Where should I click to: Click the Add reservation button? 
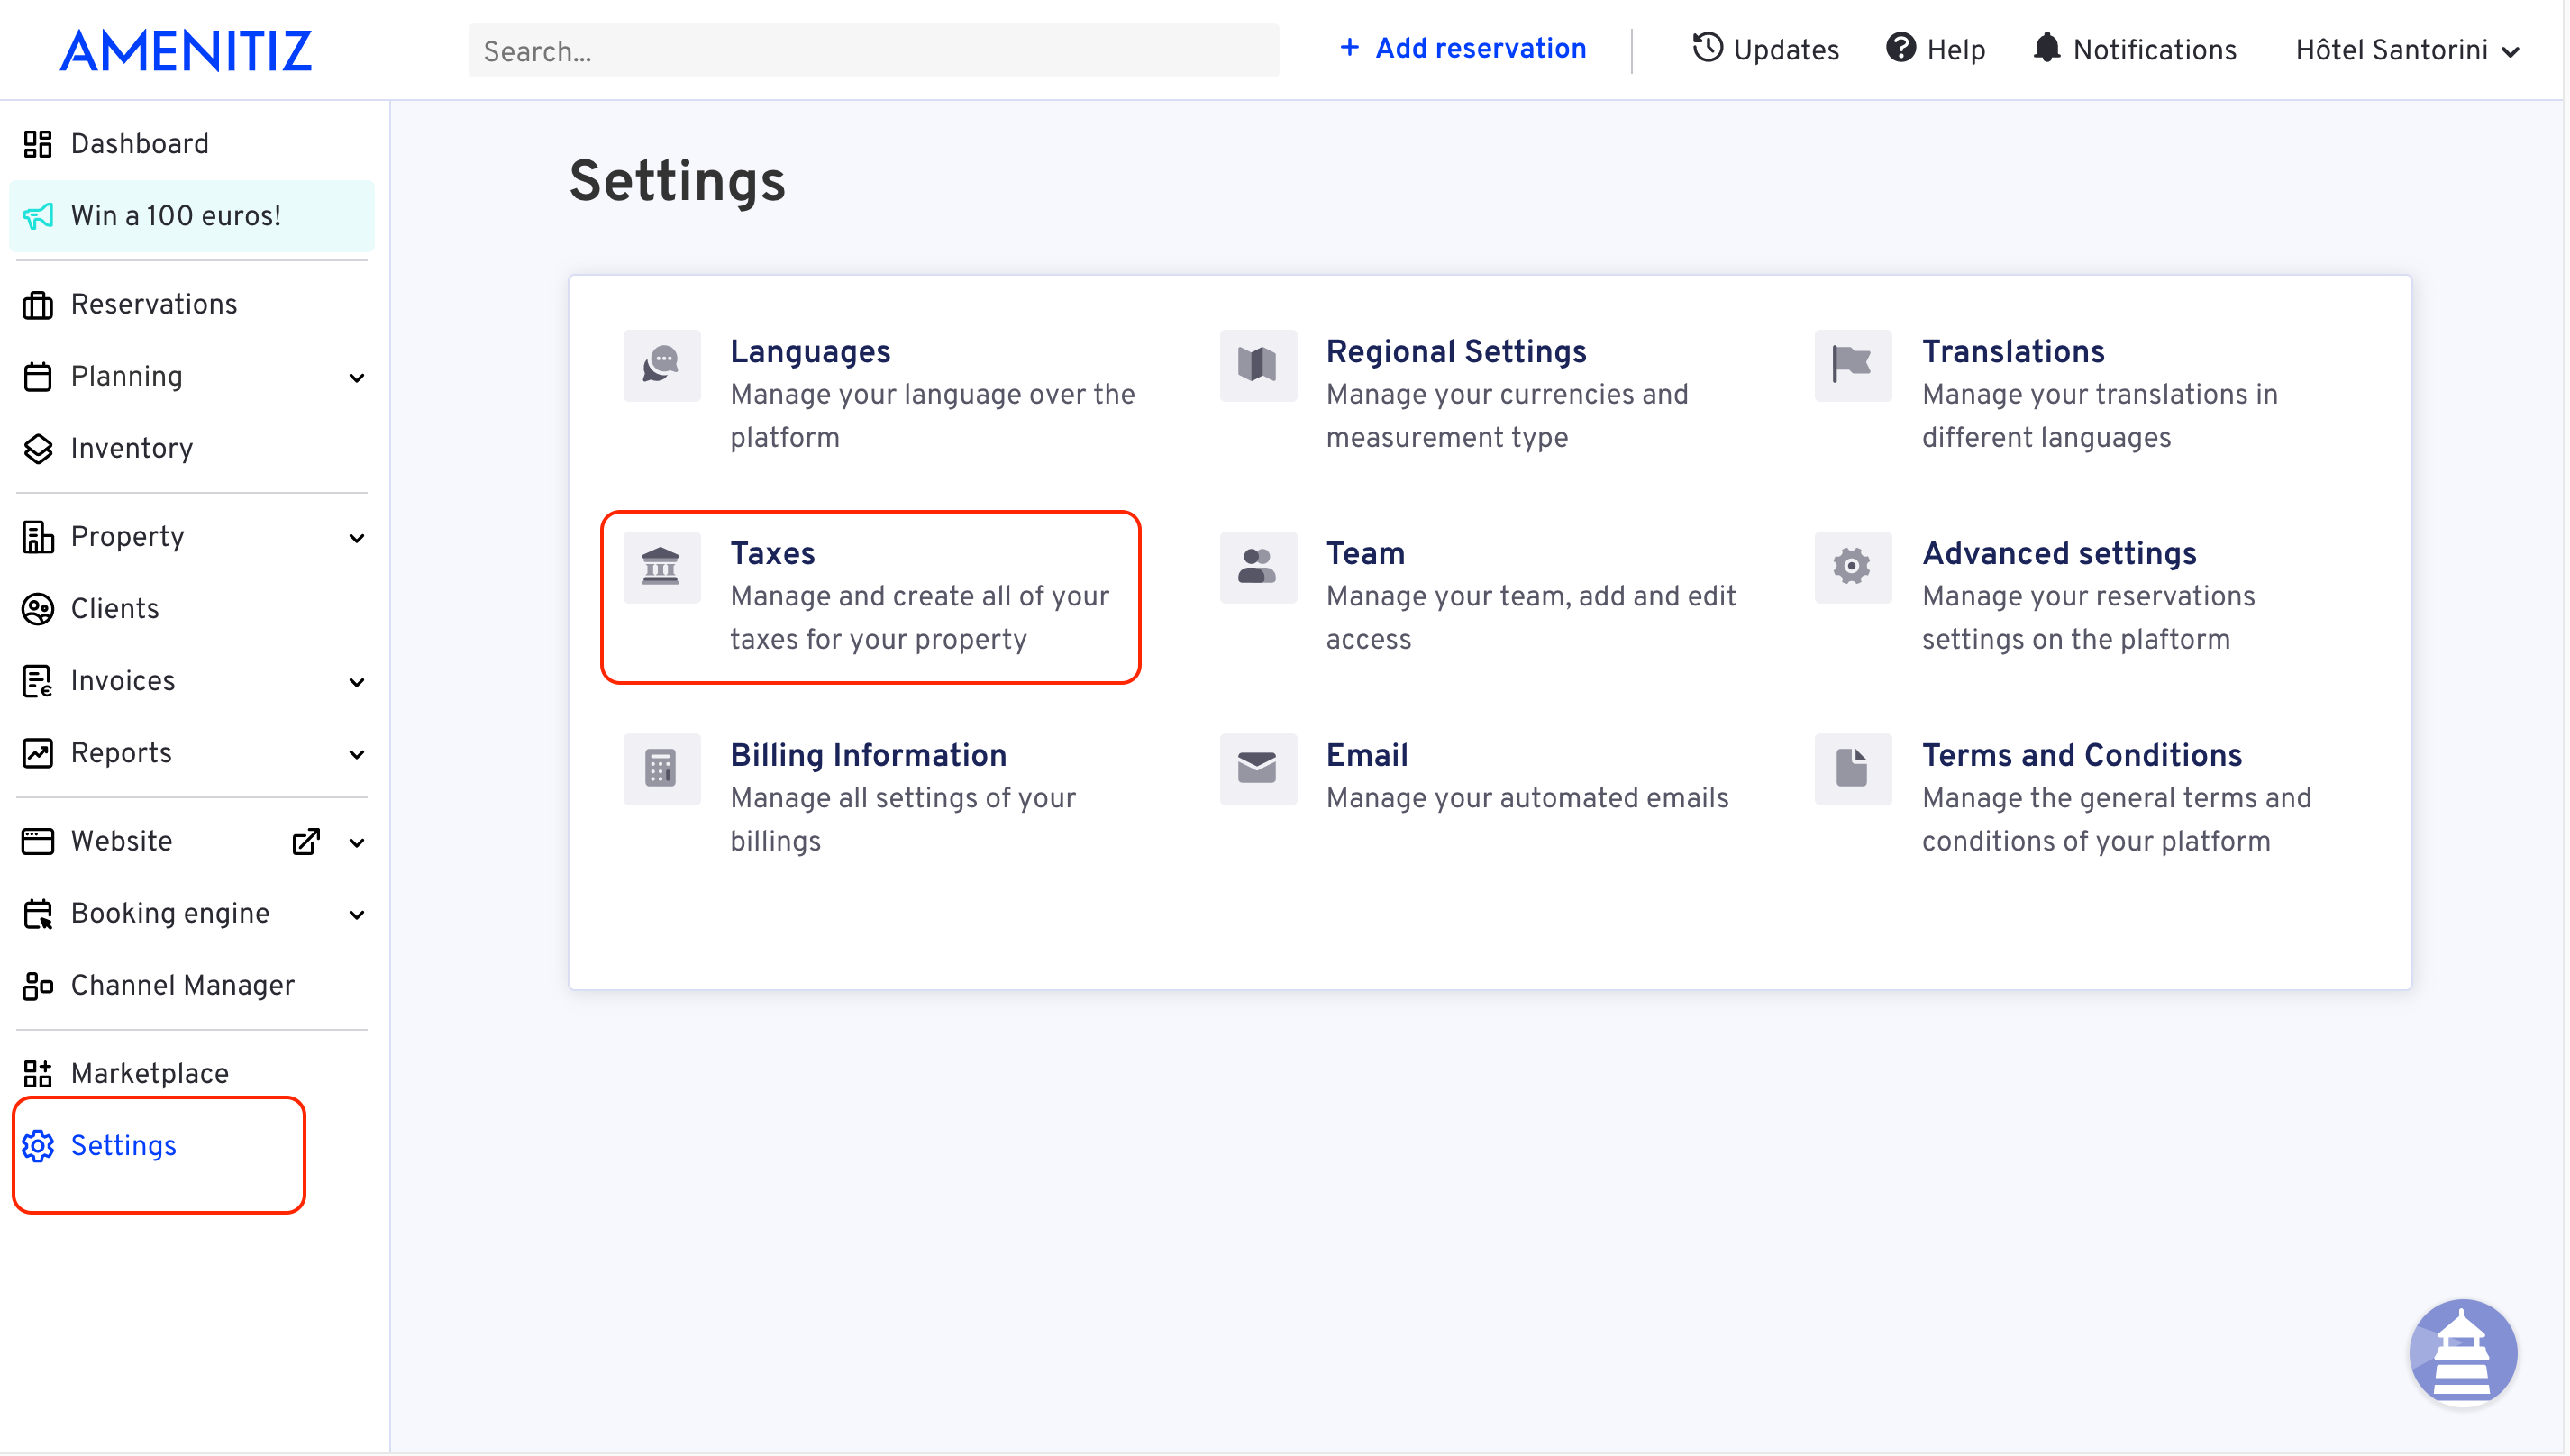click(x=1462, y=48)
